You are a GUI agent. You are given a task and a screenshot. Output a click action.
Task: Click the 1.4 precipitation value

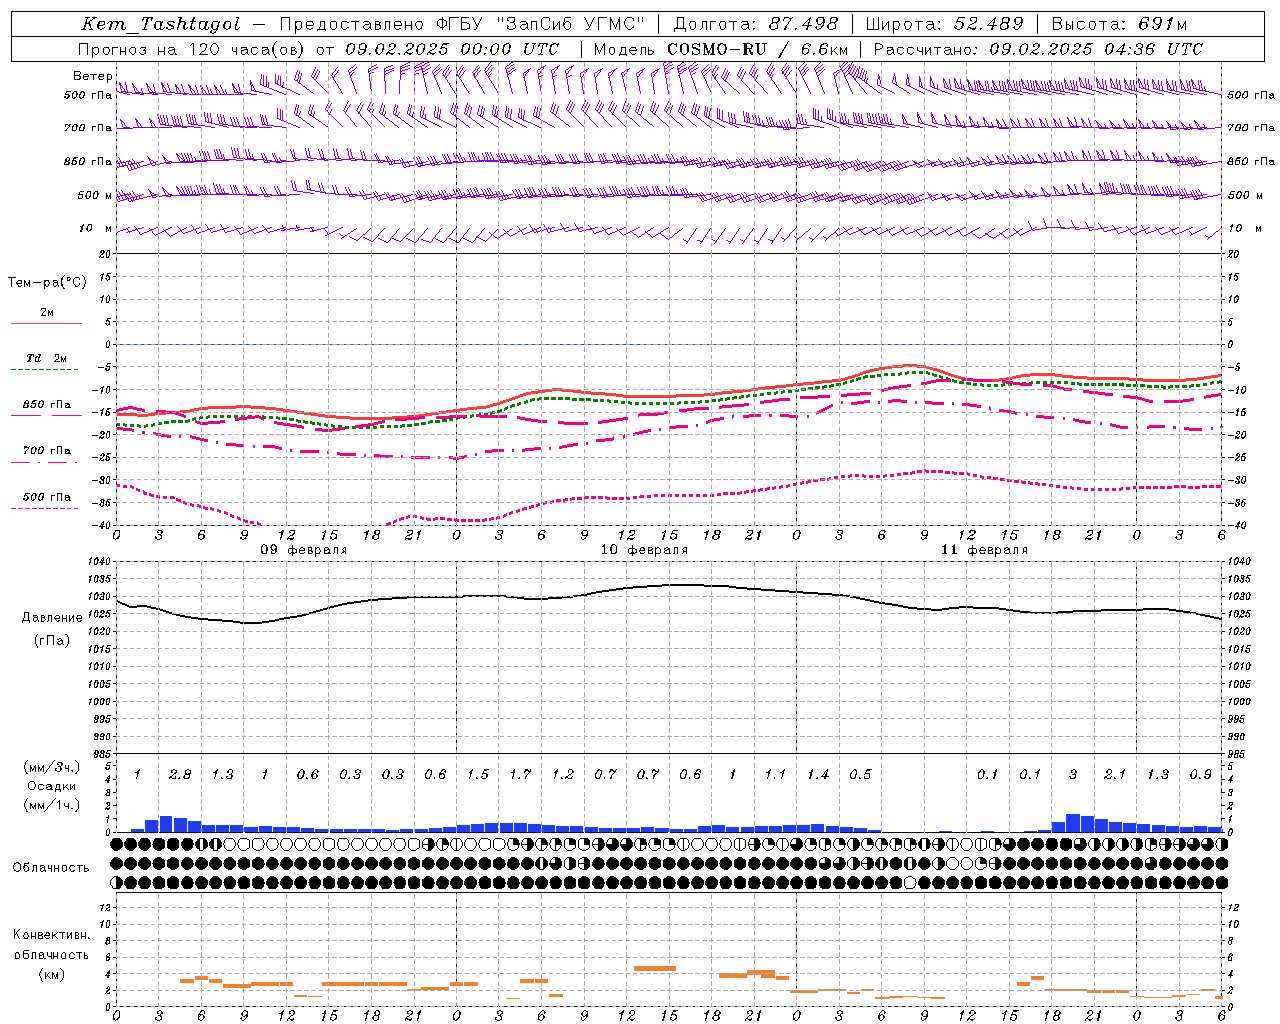pos(818,774)
